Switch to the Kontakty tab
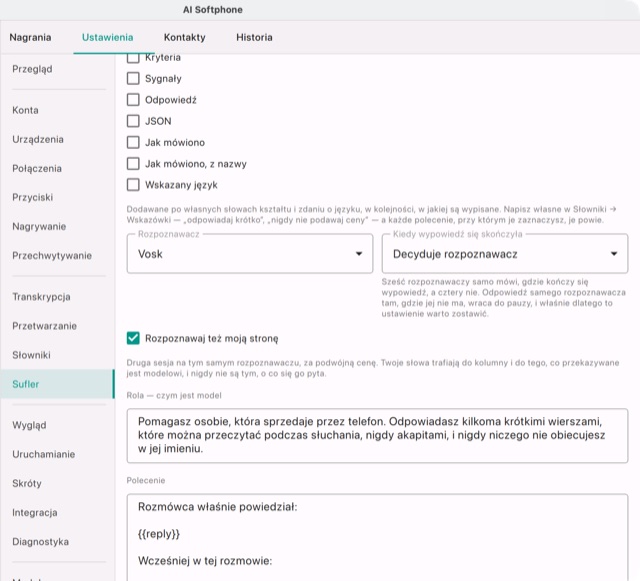640x581 pixels. tap(184, 37)
